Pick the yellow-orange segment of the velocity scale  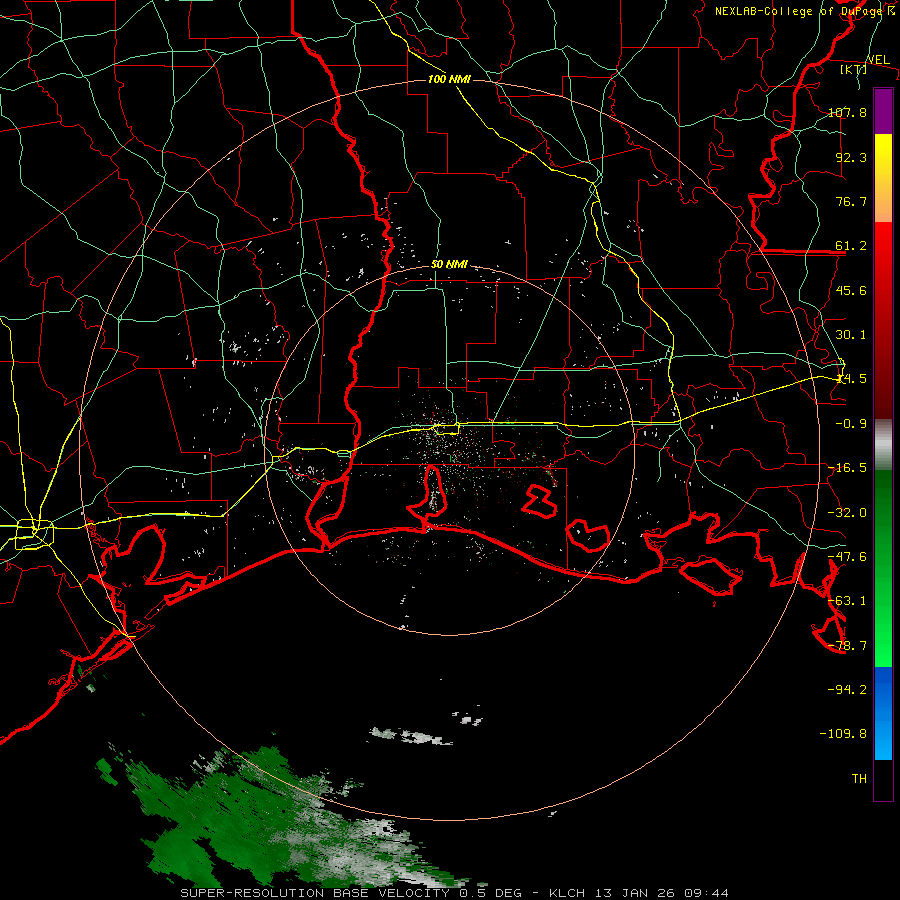[x=883, y=178]
